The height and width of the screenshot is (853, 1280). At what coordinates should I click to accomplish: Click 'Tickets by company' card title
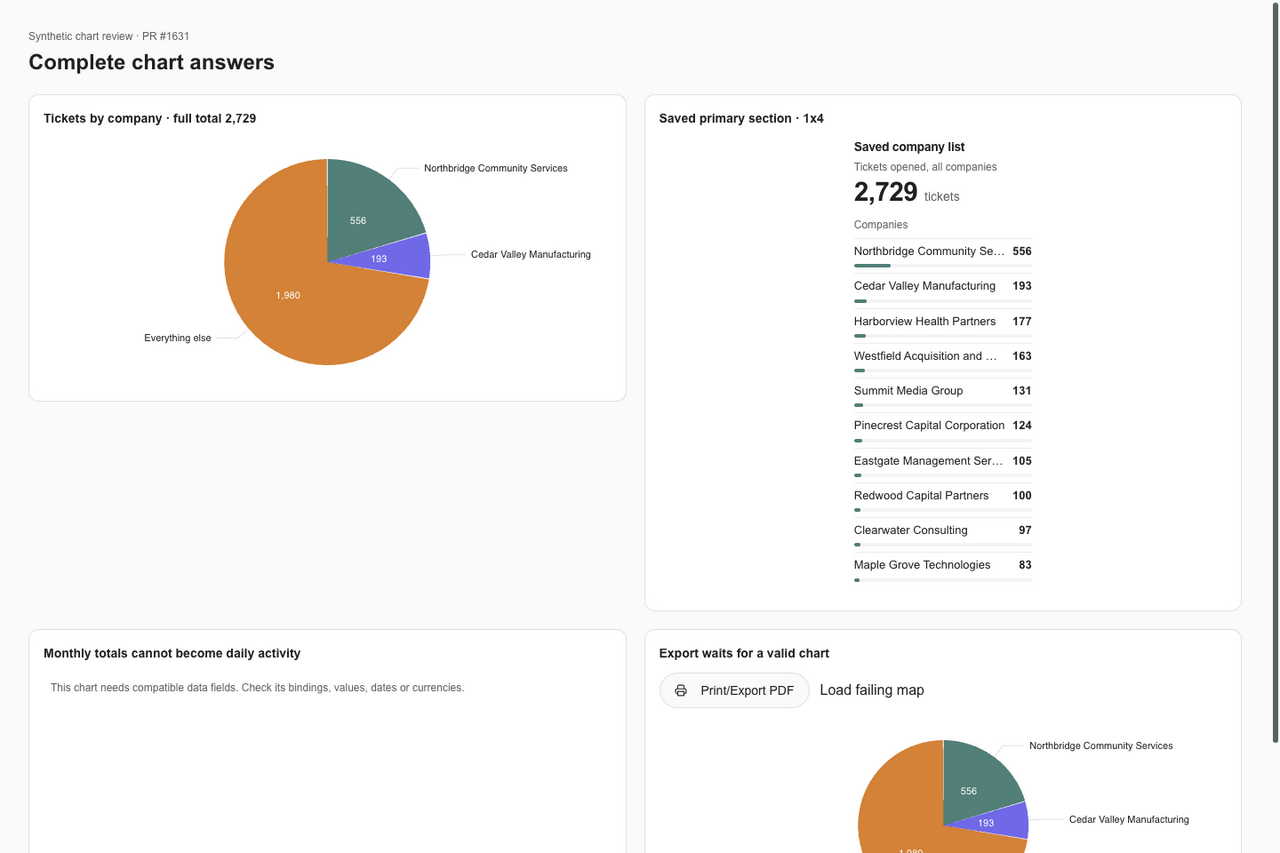[x=150, y=118]
